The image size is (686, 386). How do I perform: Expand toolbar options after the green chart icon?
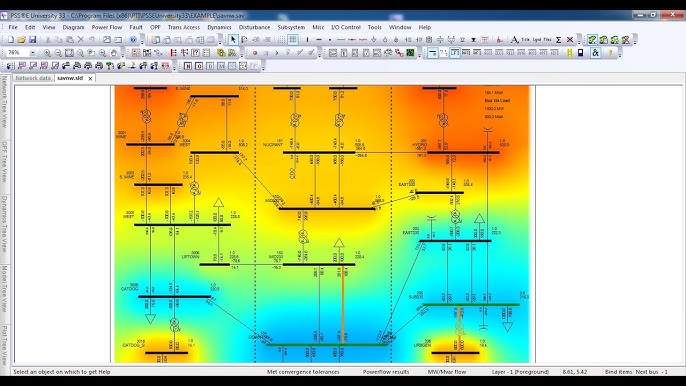pos(420,53)
